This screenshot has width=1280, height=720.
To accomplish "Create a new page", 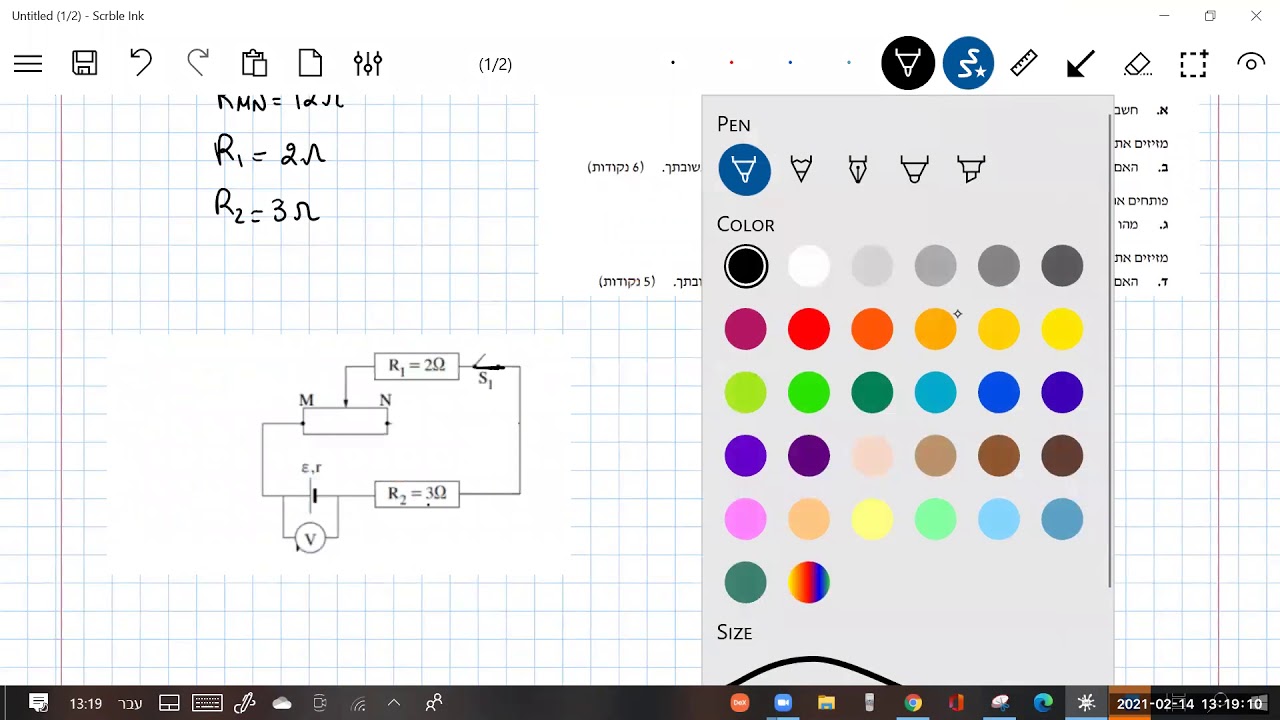I will point(311,63).
